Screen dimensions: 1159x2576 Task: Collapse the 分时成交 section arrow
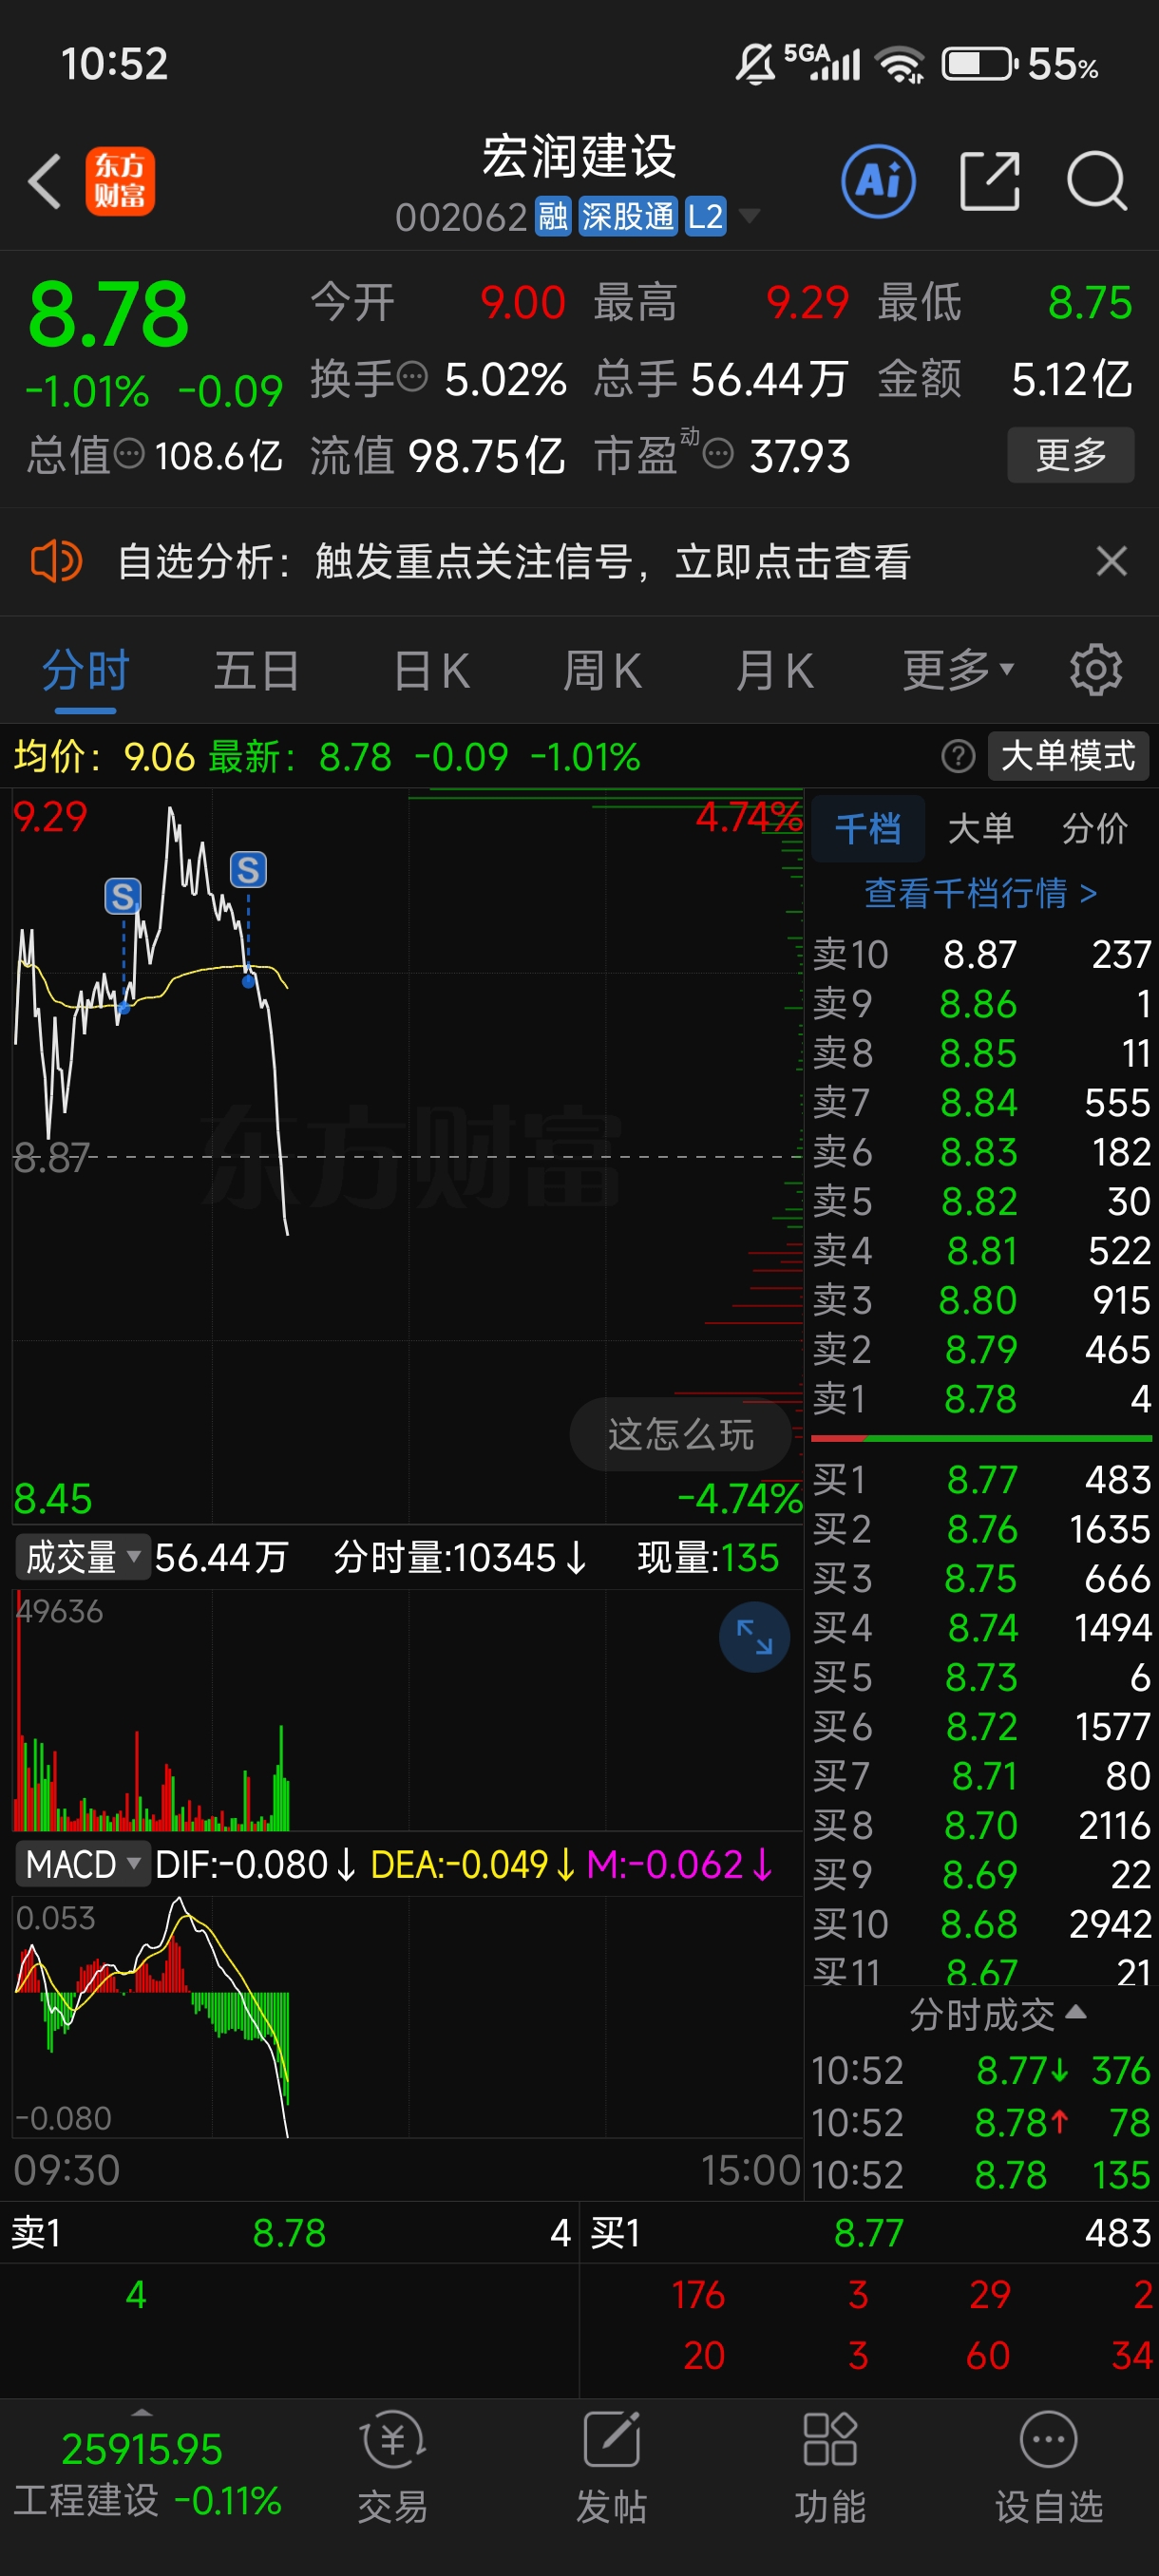point(1076,2011)
